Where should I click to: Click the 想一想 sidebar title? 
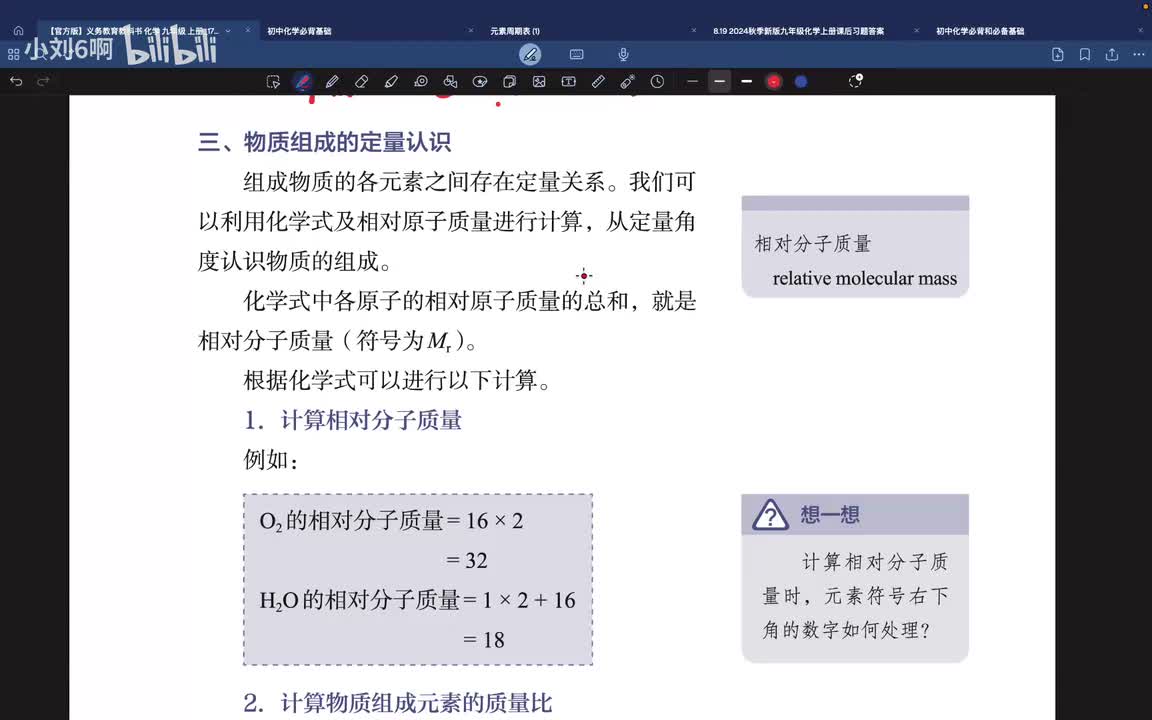pyautogui.click(x=830, y=514)
